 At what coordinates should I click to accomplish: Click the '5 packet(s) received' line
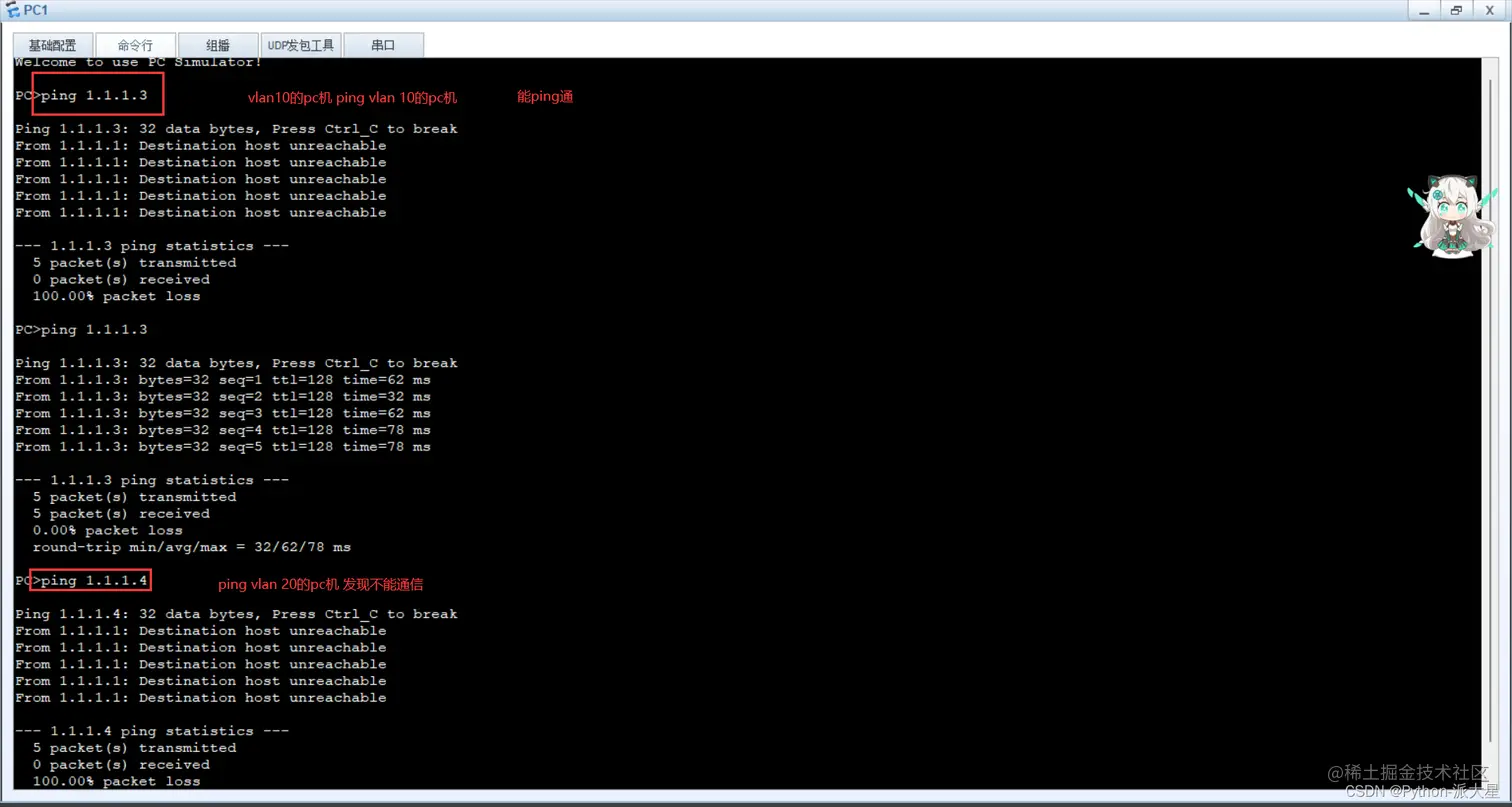click(121, 514)
